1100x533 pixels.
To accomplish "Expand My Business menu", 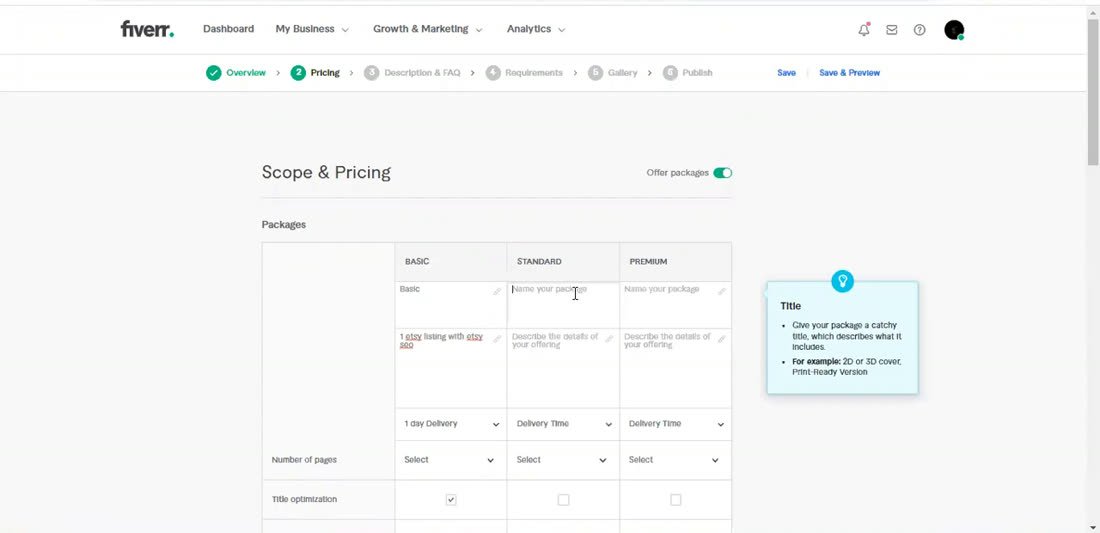I will 312,29.
